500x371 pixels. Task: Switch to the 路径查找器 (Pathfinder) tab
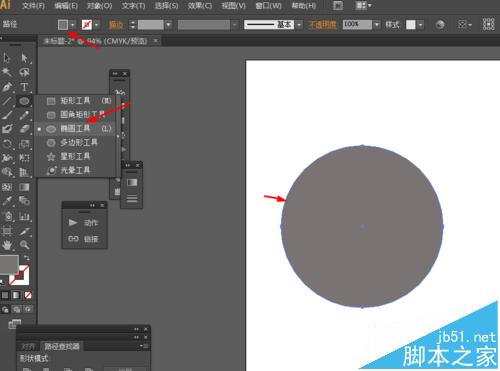[62, 346]
